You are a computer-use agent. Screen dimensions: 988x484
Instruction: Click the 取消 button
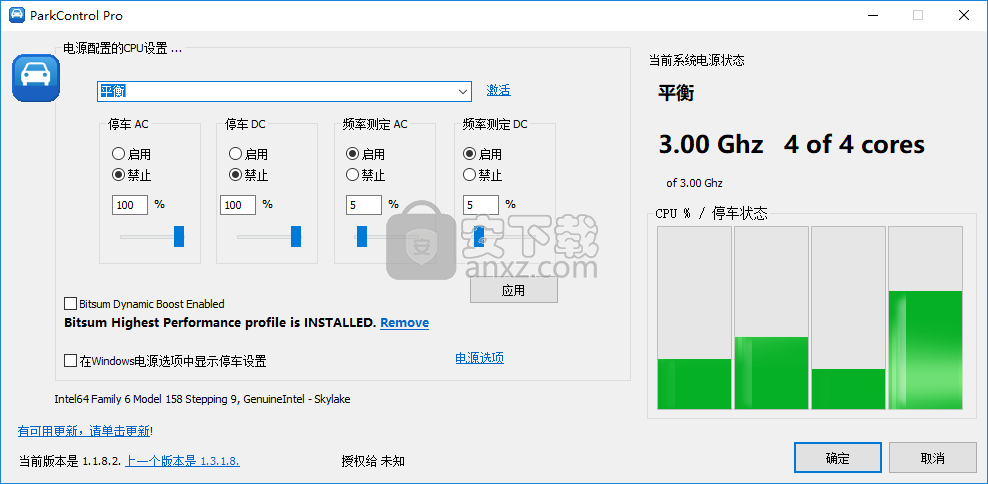coord(933,458)
